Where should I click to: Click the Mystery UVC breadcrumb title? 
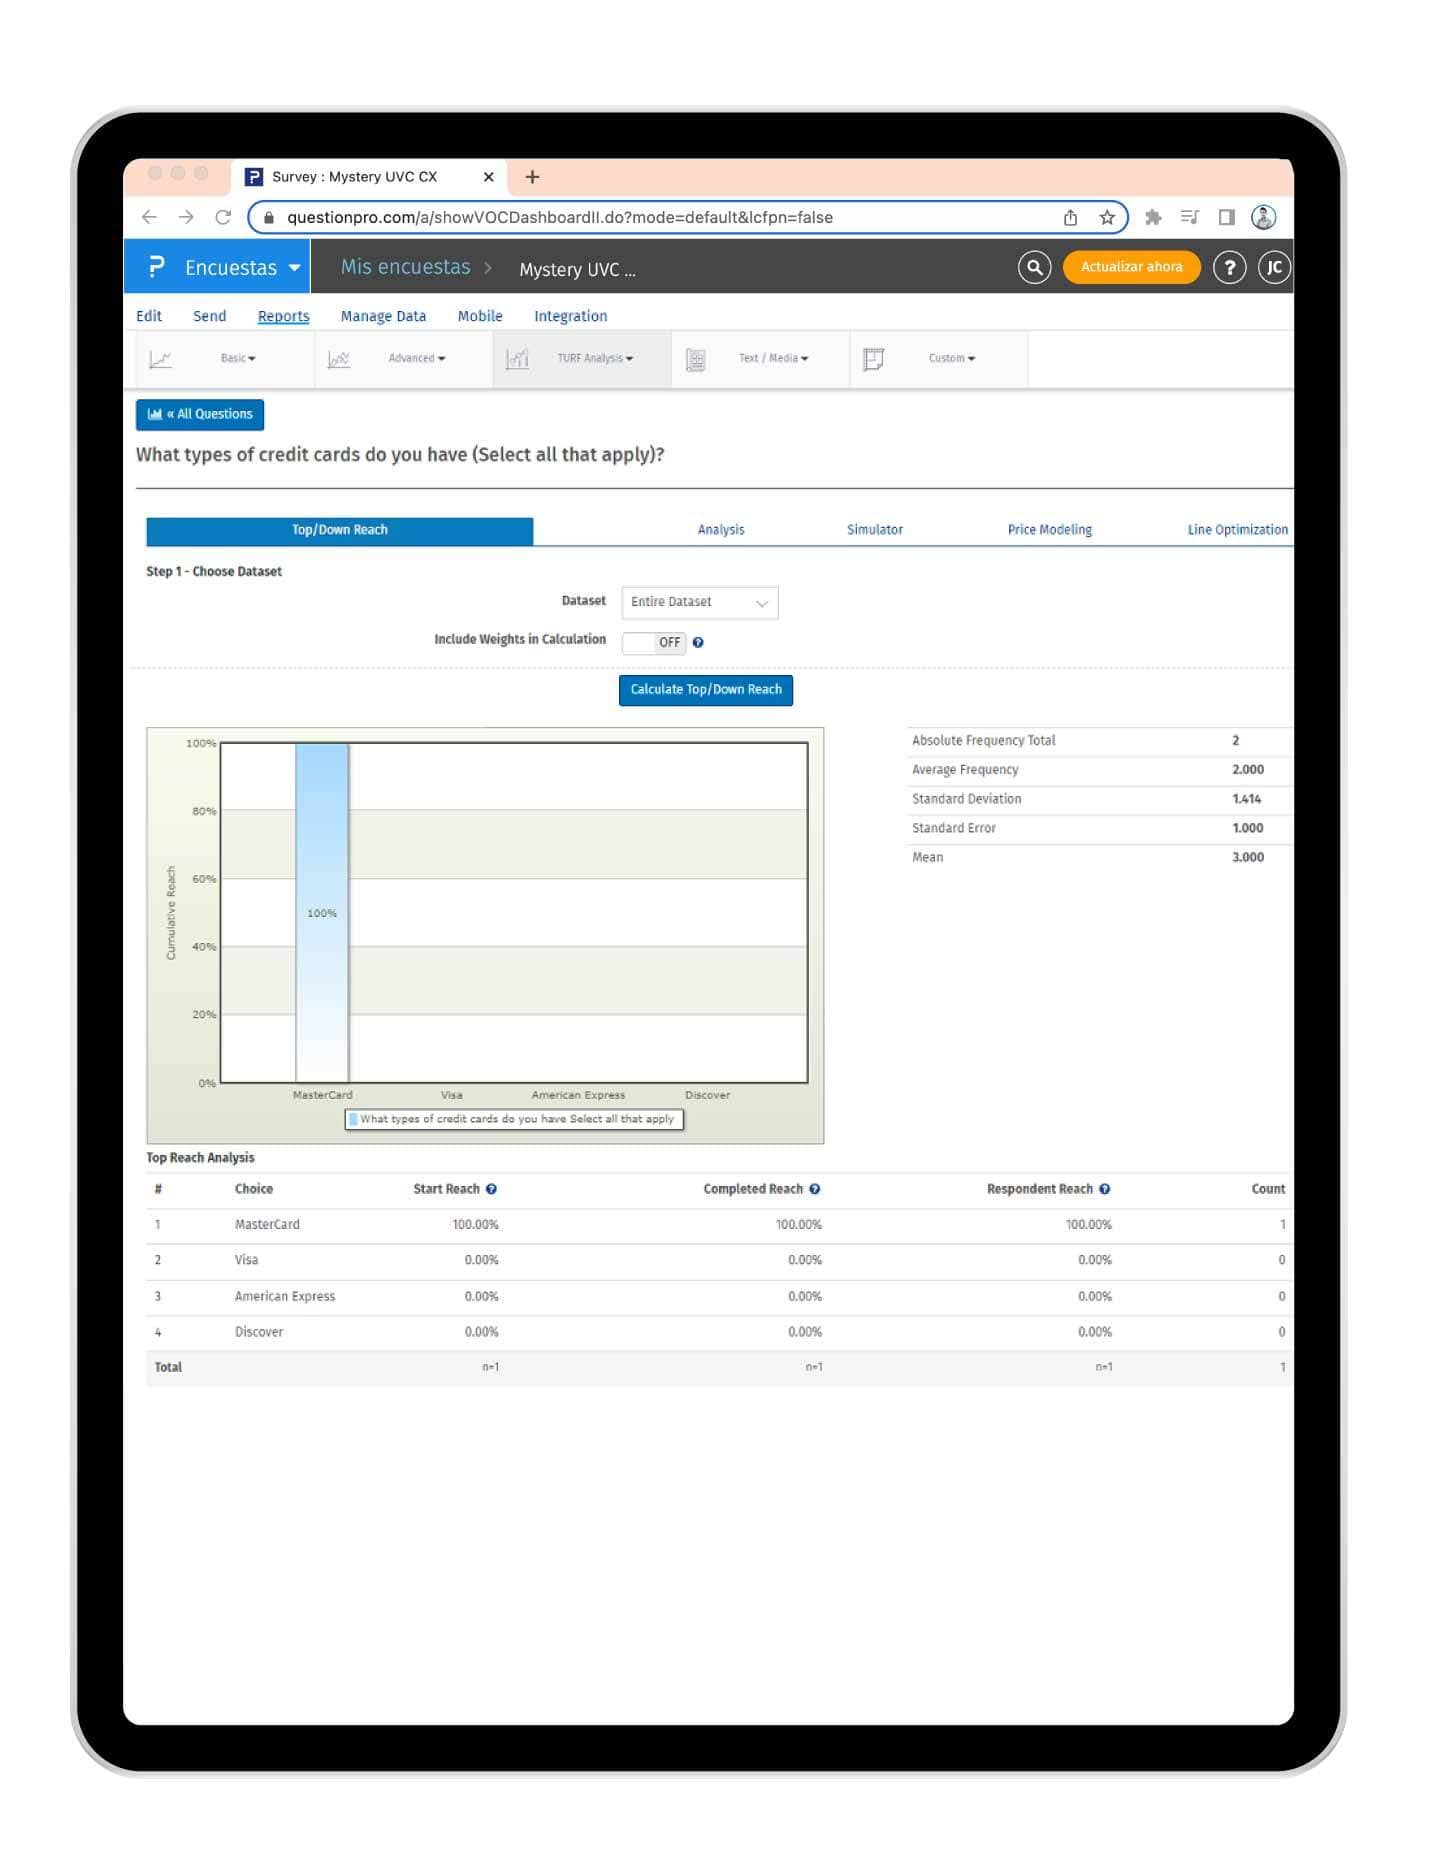pyautogui.click(x=577, y=269)
